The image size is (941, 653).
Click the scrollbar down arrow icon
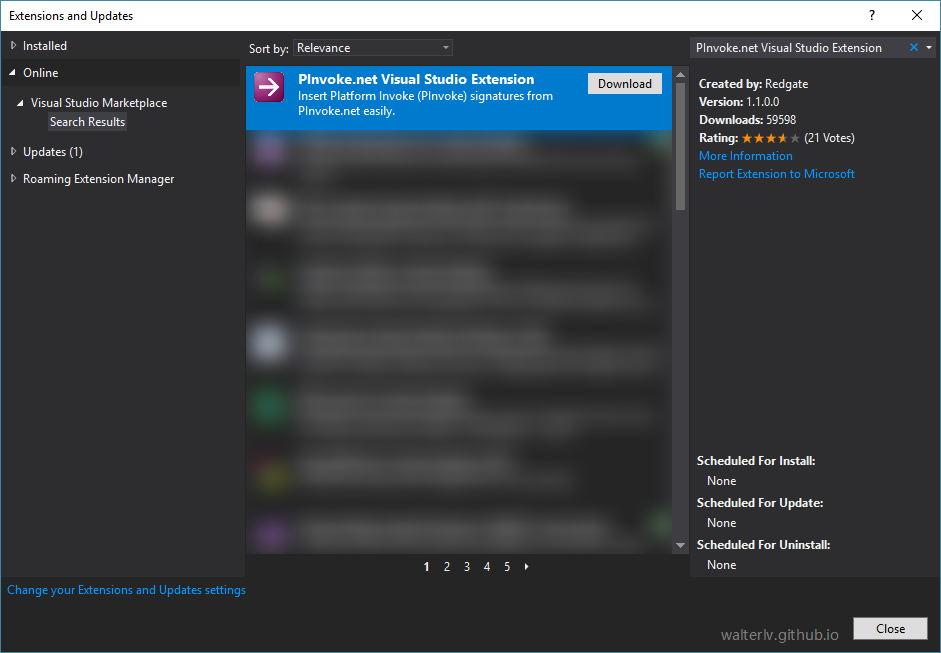(x=680, y=544)
